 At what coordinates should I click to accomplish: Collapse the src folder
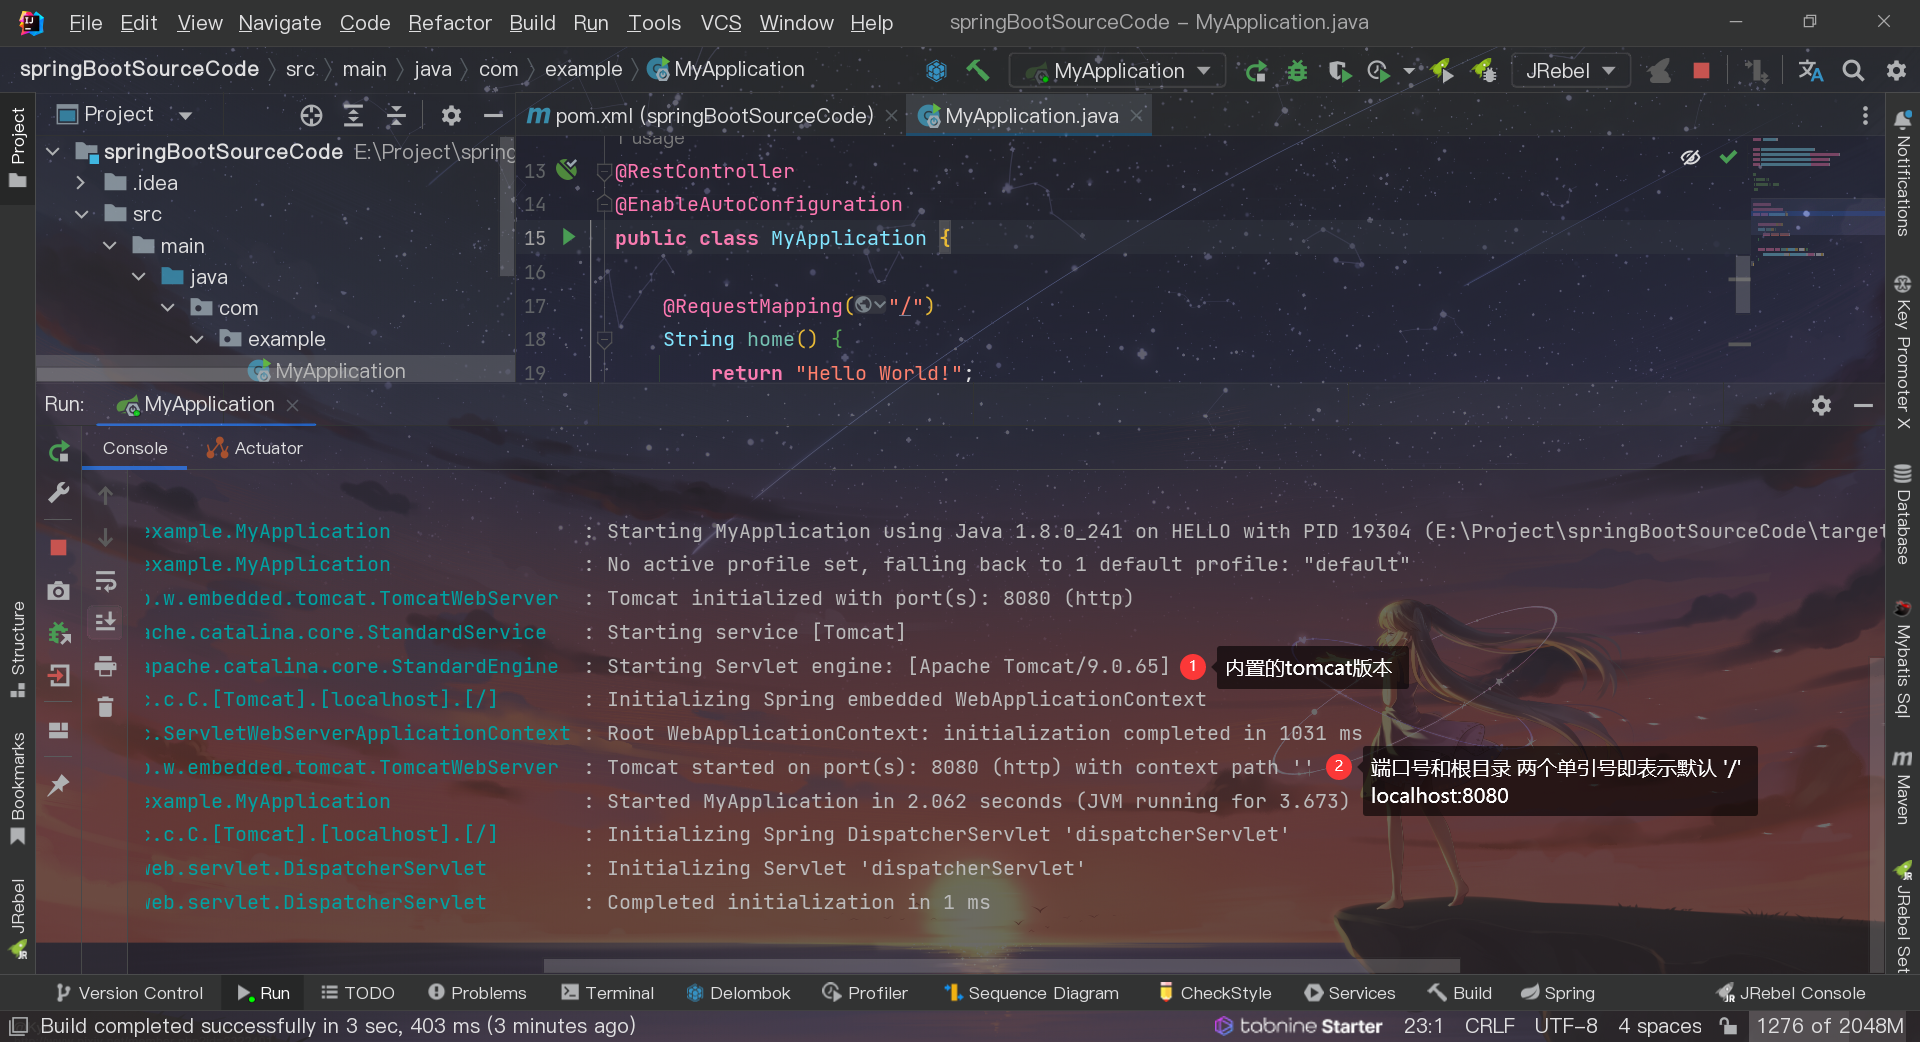[81, 214]
